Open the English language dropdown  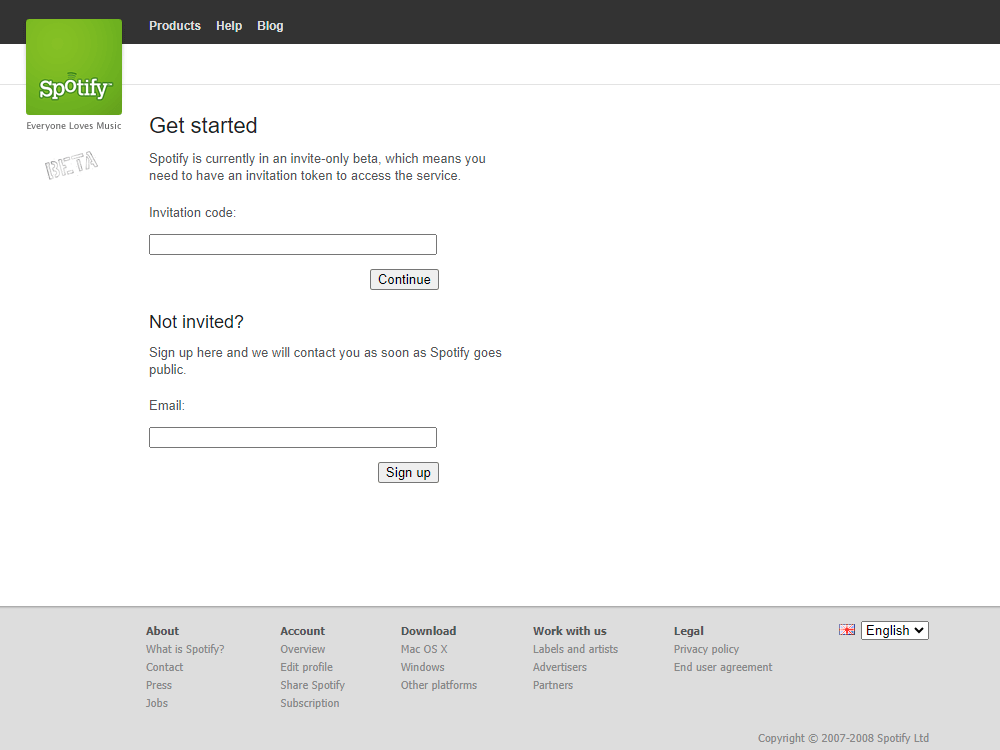click(x=895, y=630)
